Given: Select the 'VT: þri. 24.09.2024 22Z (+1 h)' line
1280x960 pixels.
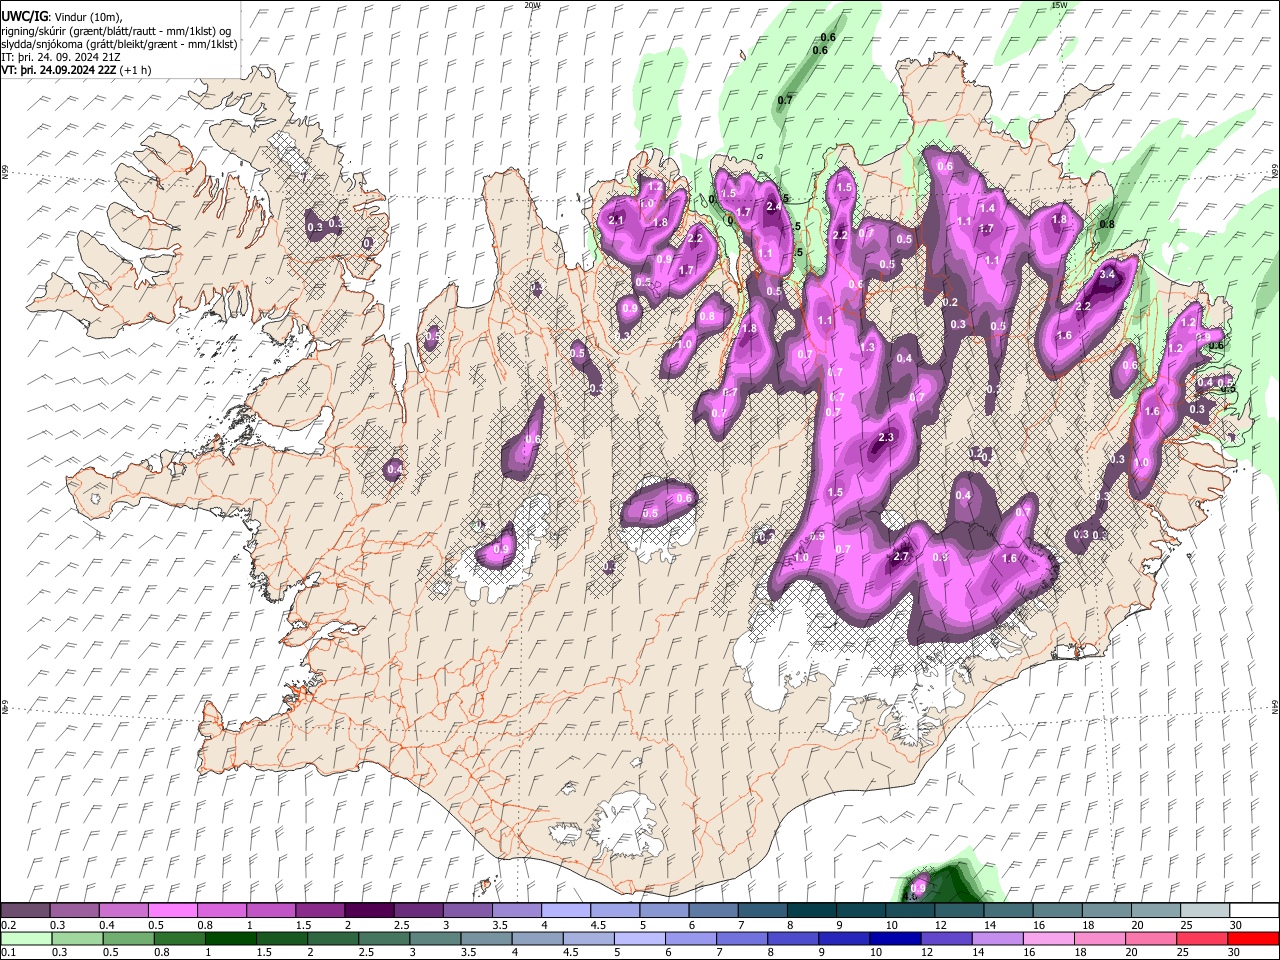Looking at the screenshot, I should click(x=77, y=70).
